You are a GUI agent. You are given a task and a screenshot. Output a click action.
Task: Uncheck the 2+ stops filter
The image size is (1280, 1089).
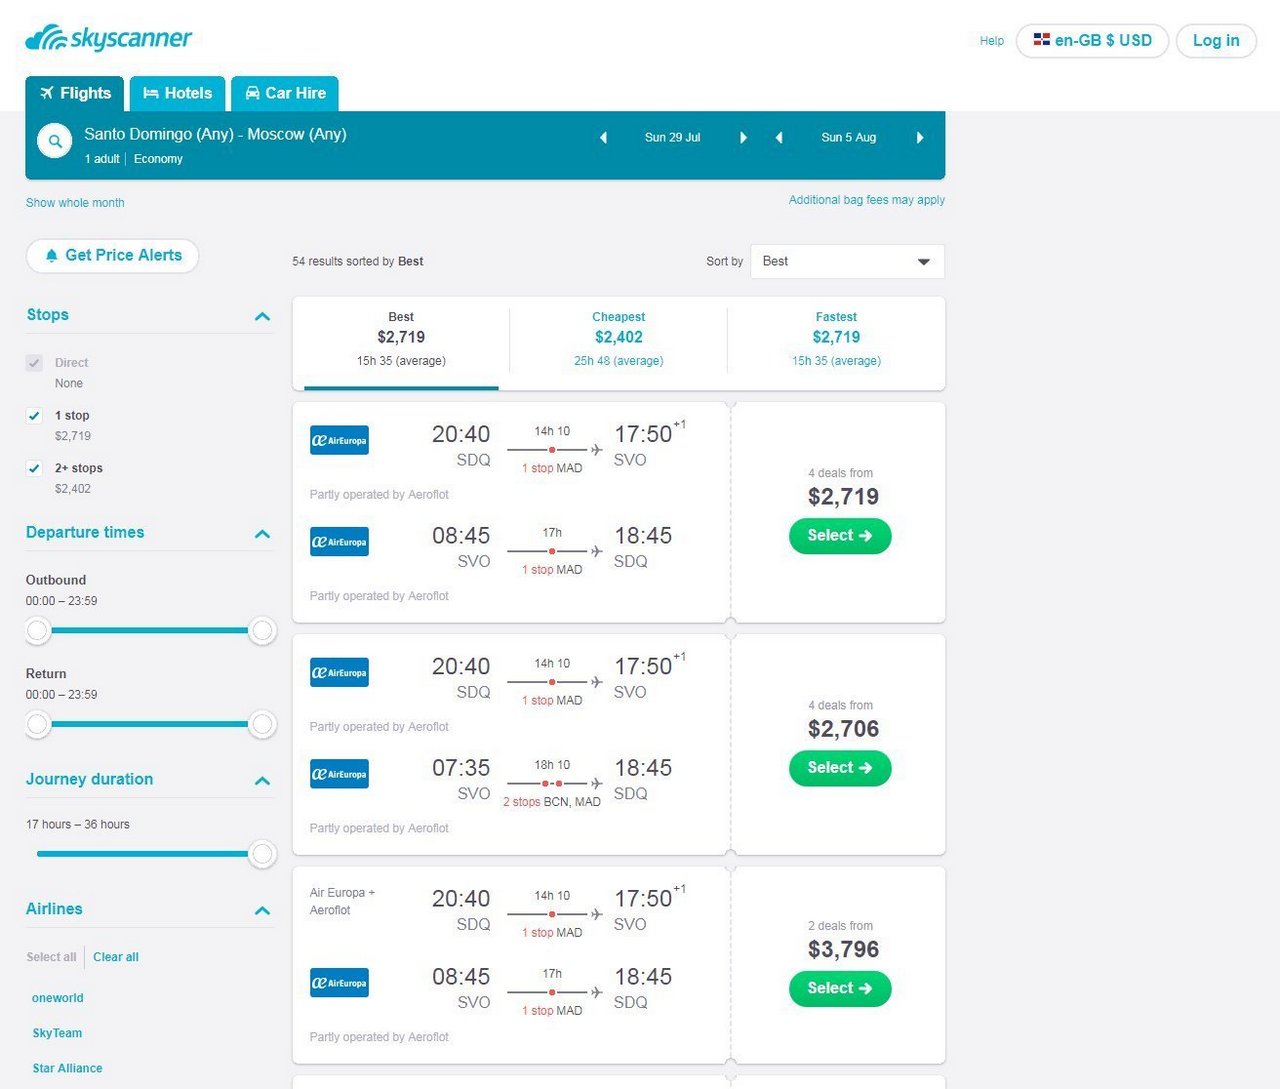(35, 469)
